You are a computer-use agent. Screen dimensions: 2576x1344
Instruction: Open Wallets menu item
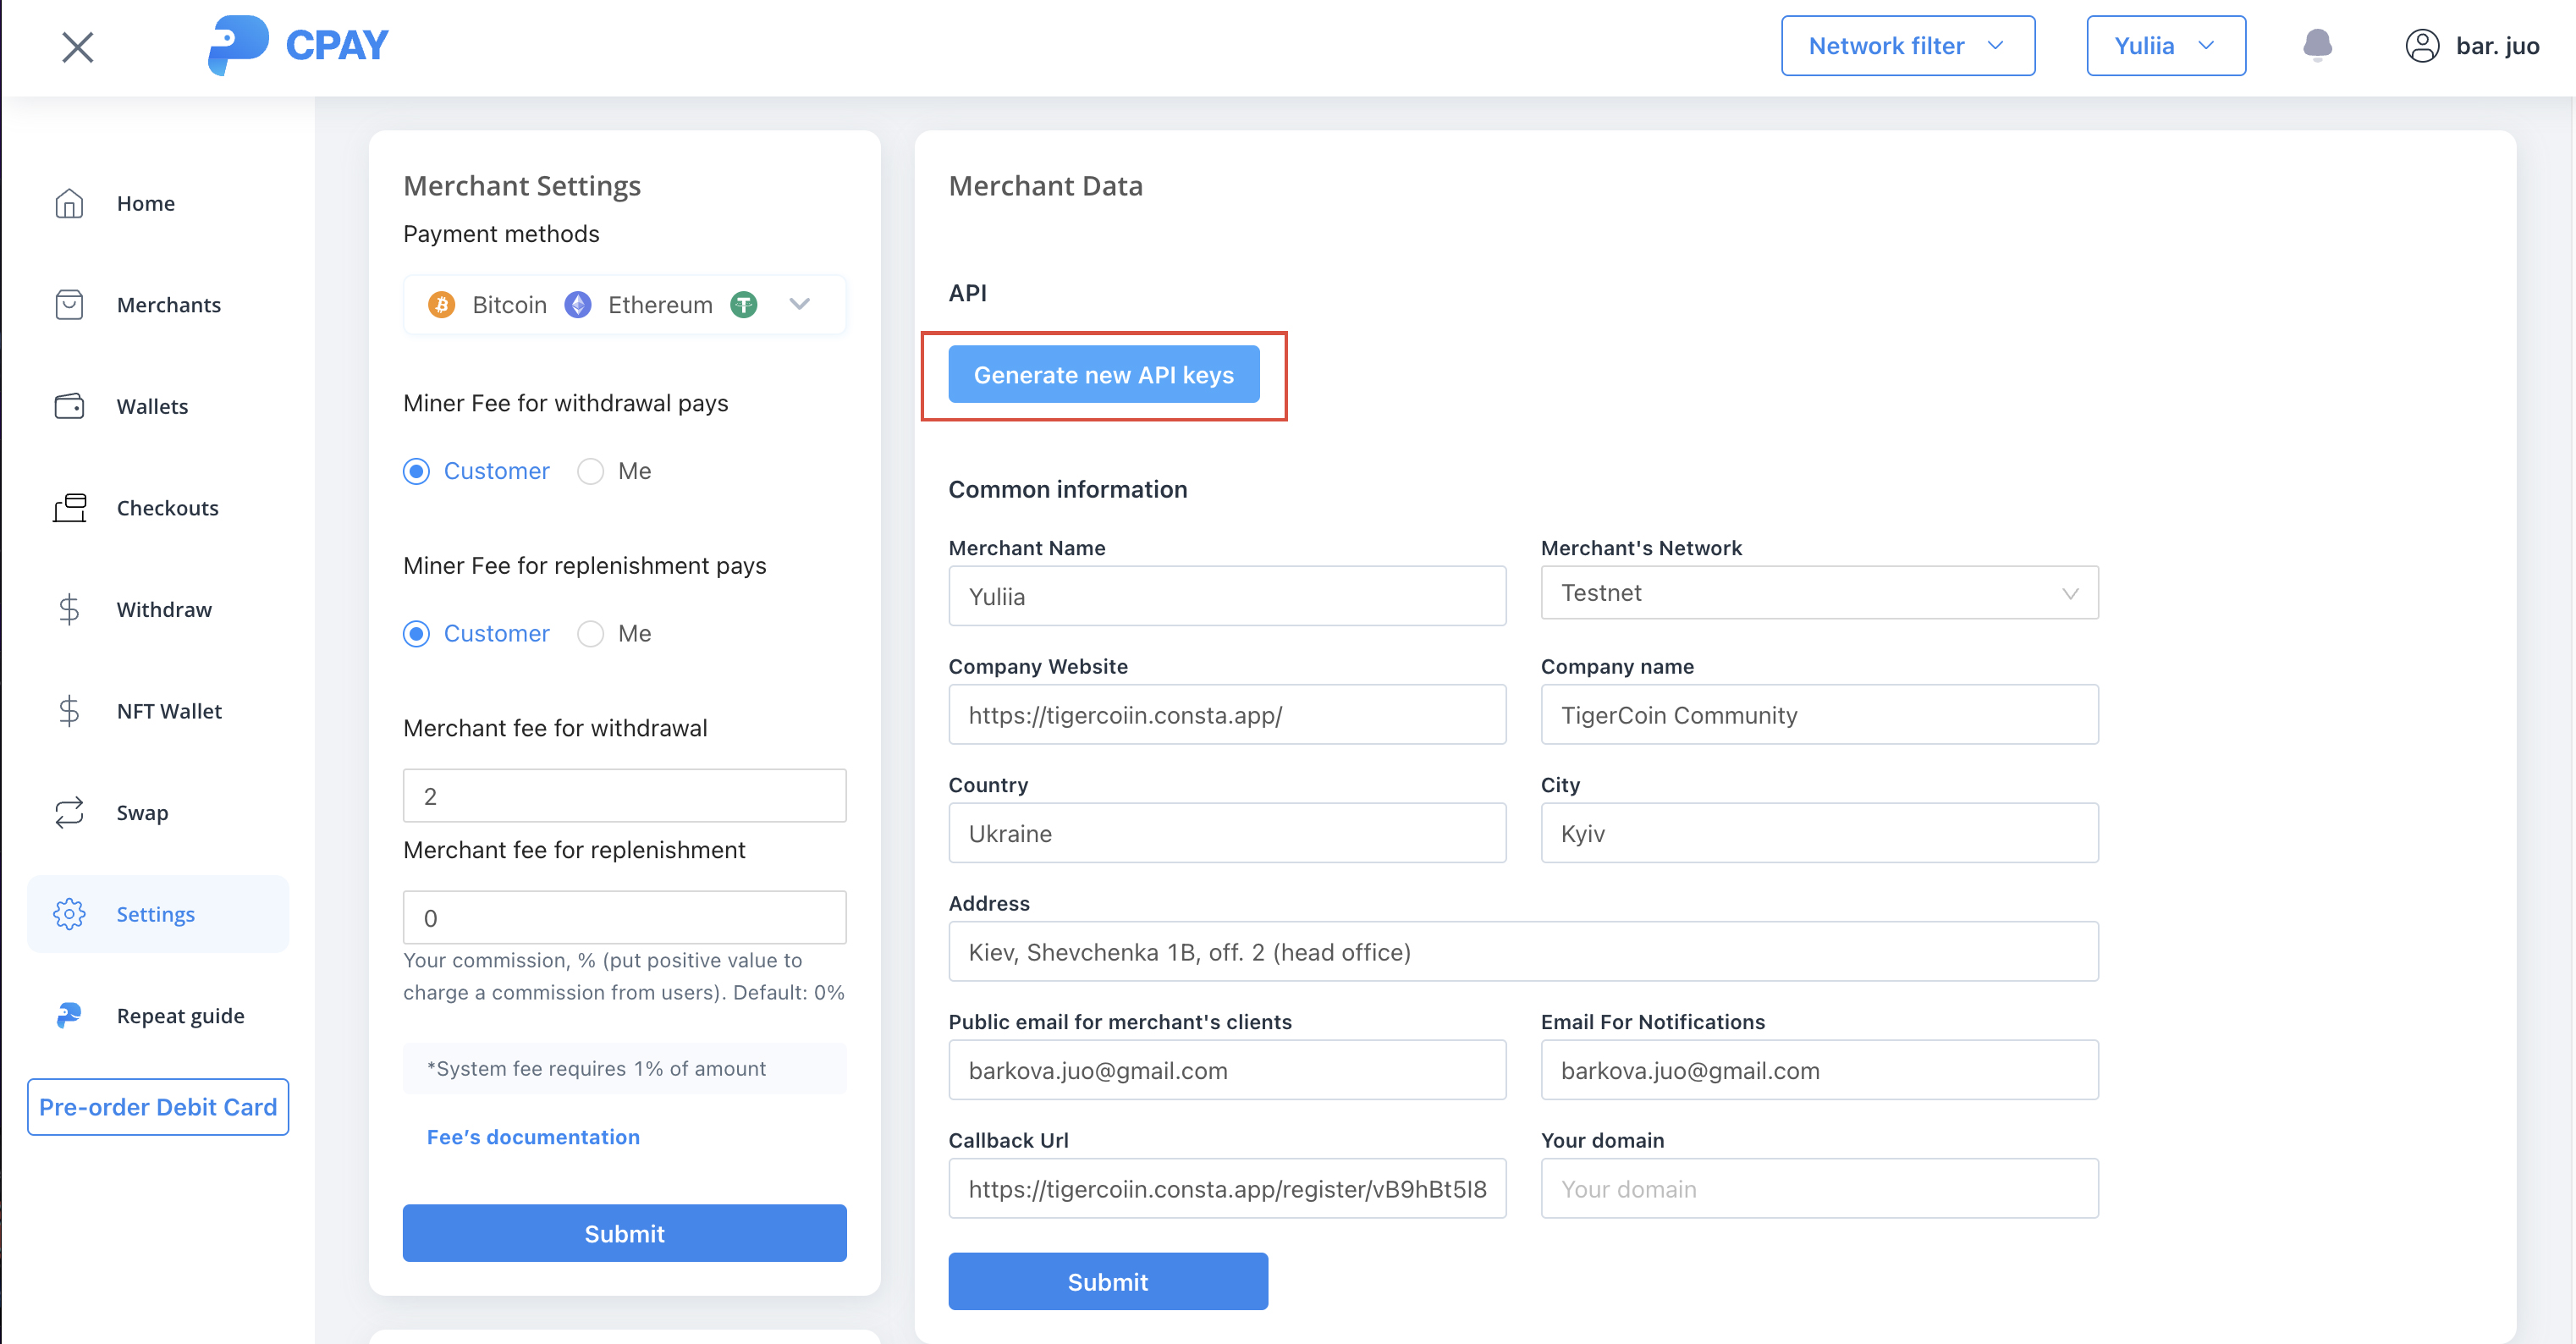[158, 406]
